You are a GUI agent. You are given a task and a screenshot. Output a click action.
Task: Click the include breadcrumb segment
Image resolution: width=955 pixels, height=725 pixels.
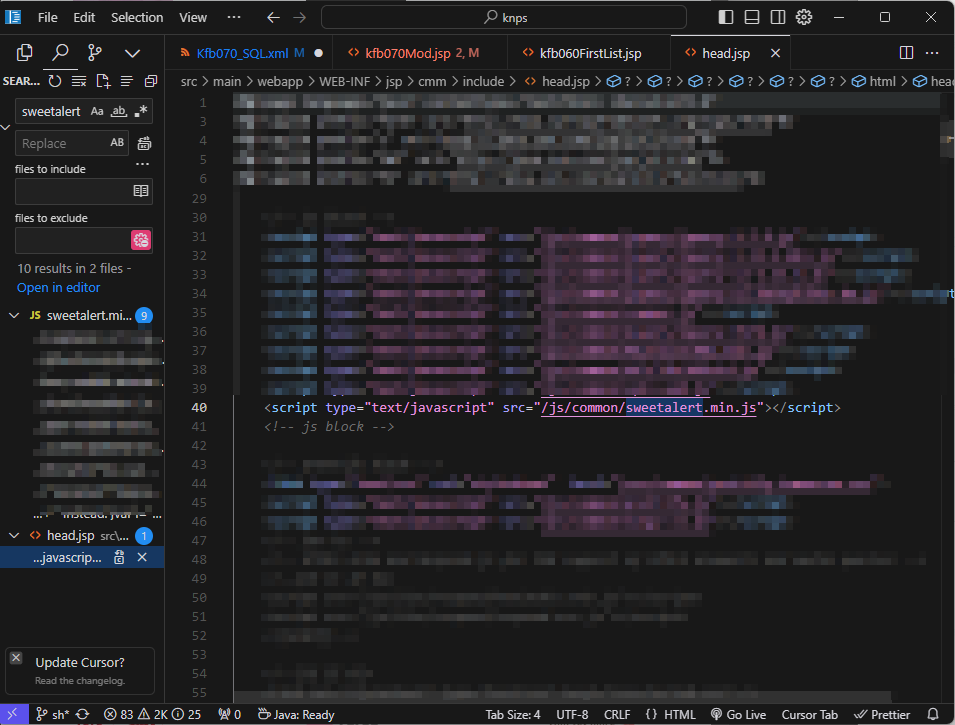coord(483,81)
